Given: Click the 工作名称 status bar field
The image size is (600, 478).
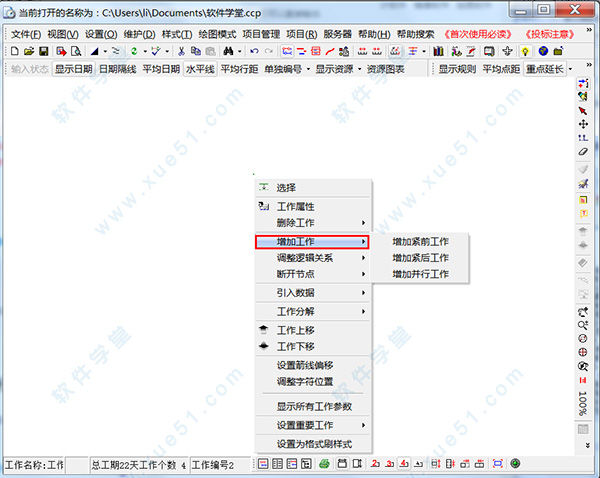Looking at the screenshot, I should coord(35,465).
